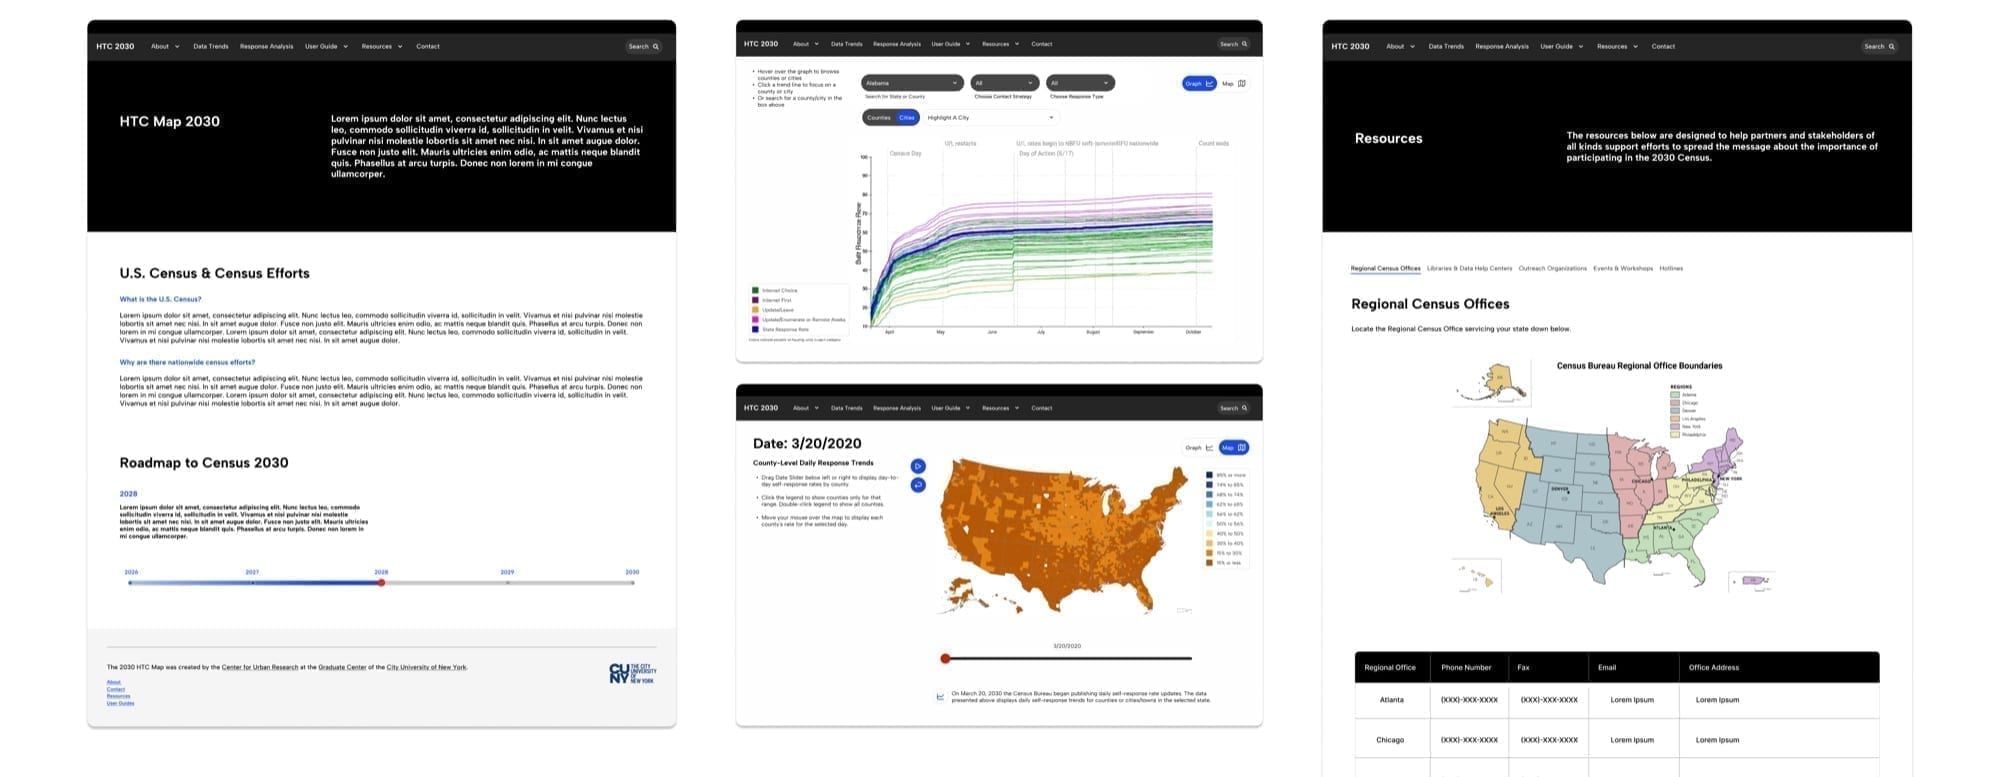Click the red date slider handle under the map
This screenshot has height=777, width=2000.
coord(945,658)
